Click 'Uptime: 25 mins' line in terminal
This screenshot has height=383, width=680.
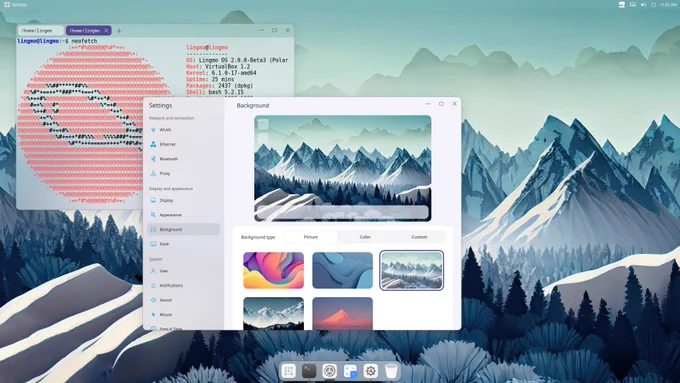(210, 79)
